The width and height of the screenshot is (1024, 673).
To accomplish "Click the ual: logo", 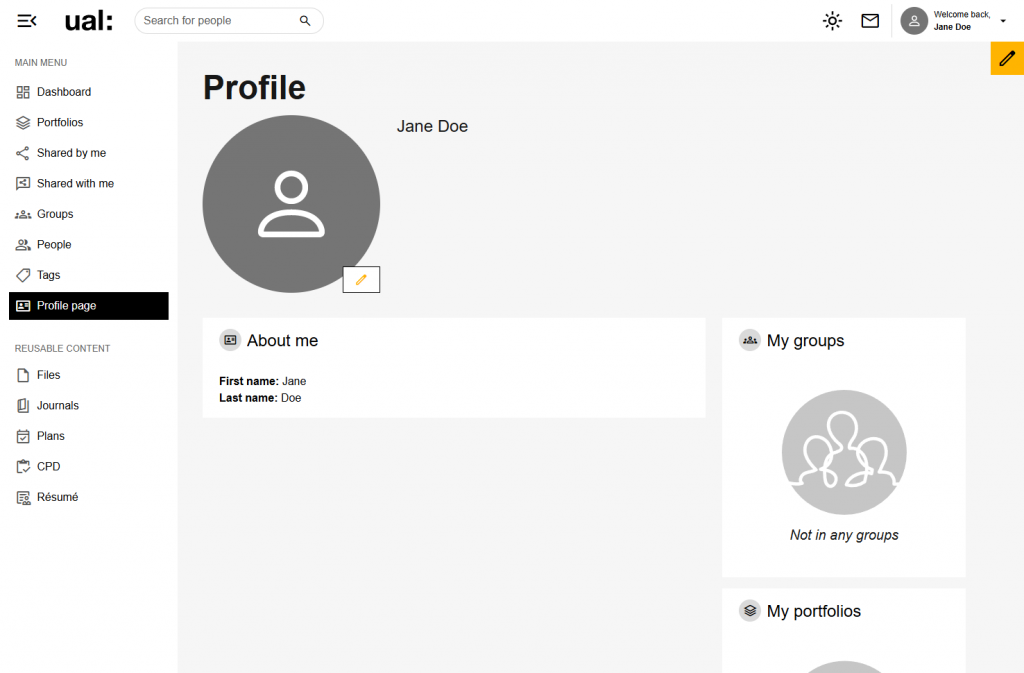I will click(89, 21).
